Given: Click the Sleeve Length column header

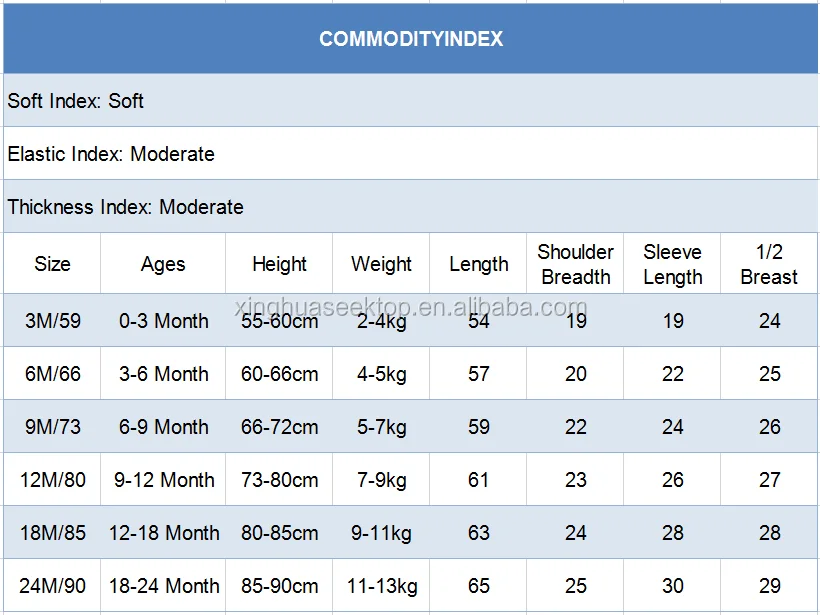Looking at the screenshot, I should point(672,264).
